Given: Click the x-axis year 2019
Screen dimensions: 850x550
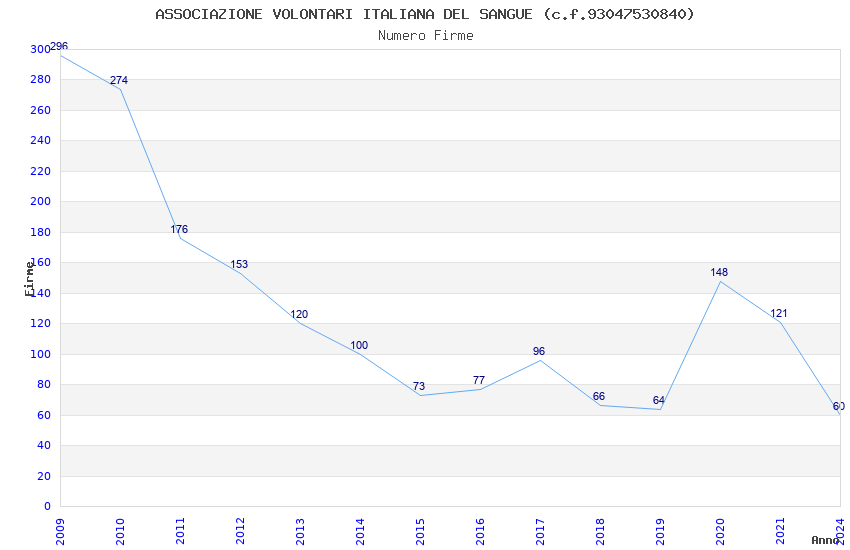Looking at the screenshot, I should coord(660,531).
